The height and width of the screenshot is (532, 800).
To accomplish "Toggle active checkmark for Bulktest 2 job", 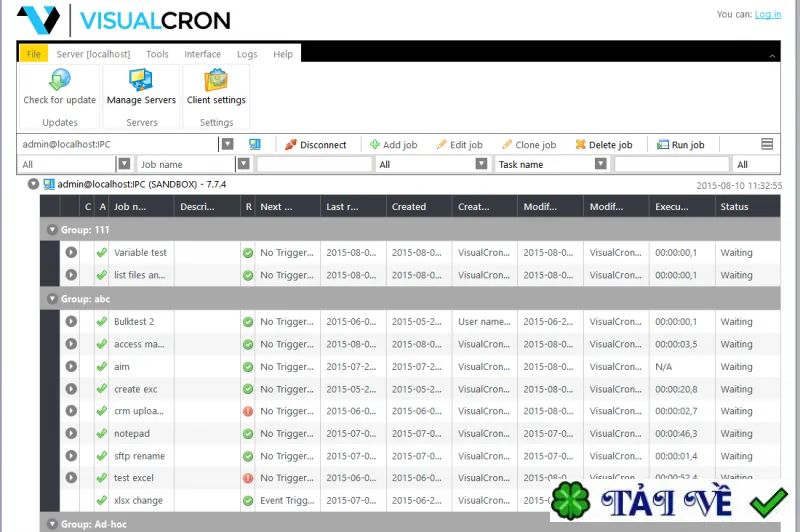I will pos(102,321).
